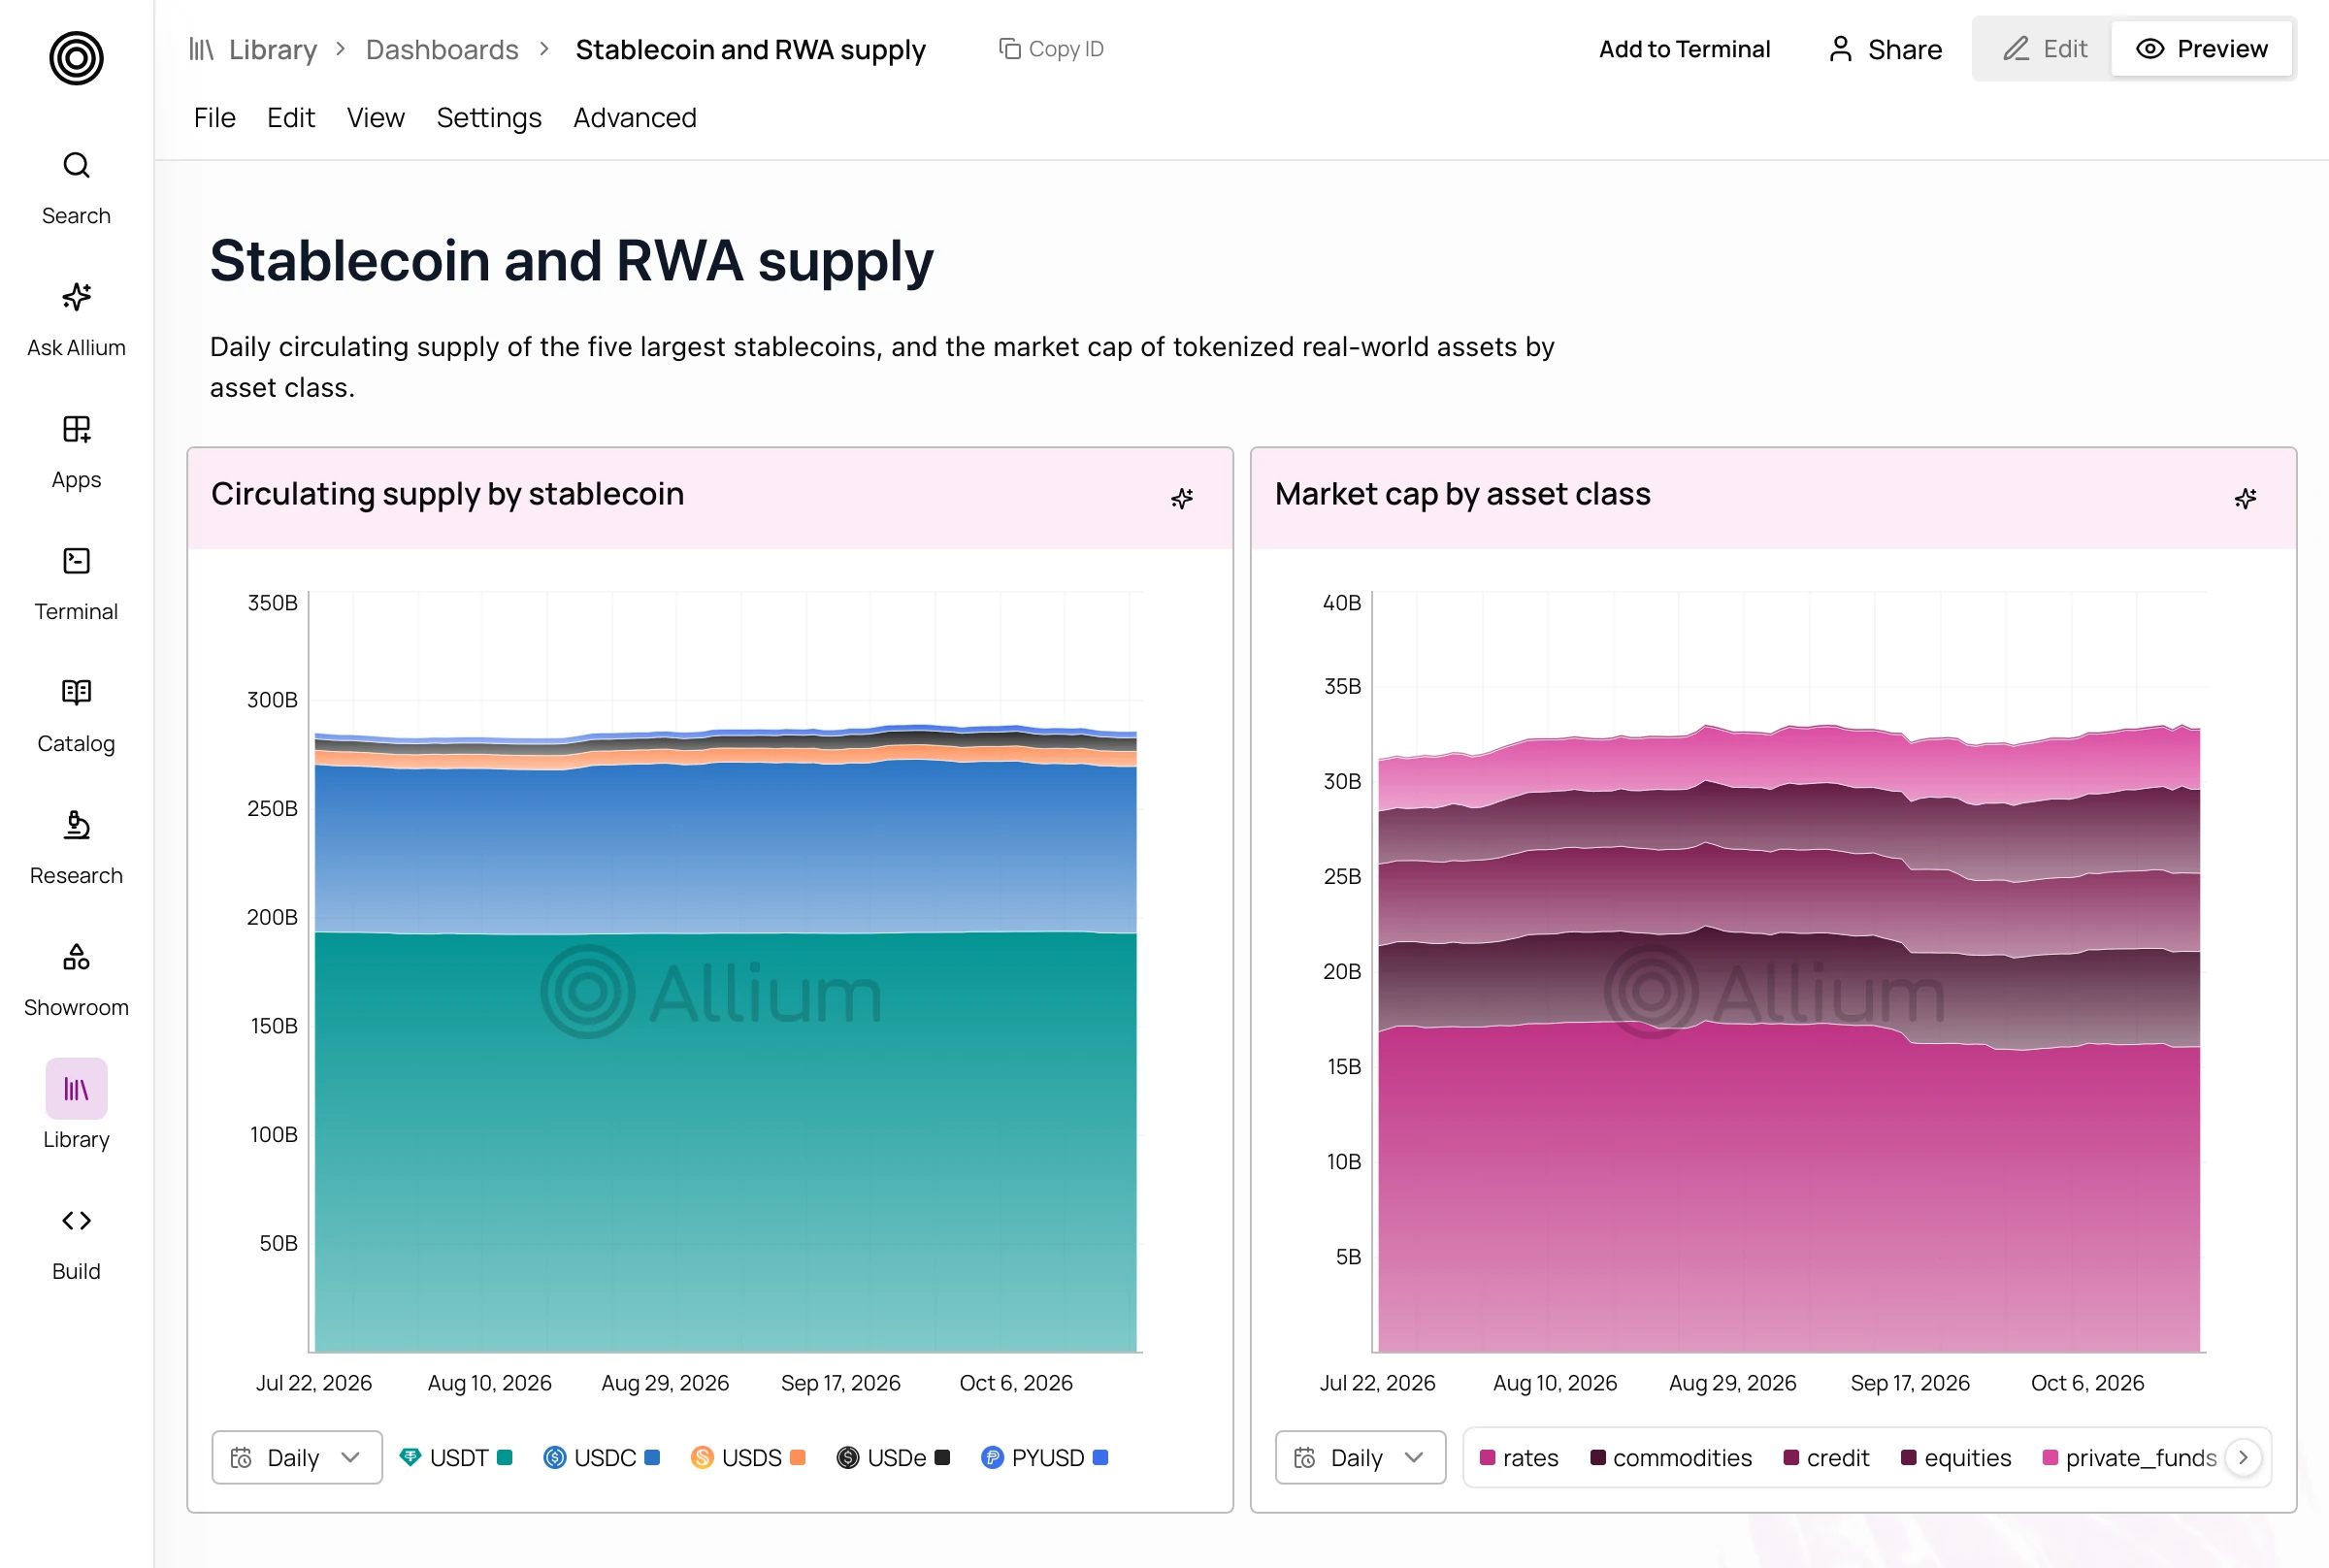Click the dashboard title heading

pyautogui.click(x=571, y=261)
